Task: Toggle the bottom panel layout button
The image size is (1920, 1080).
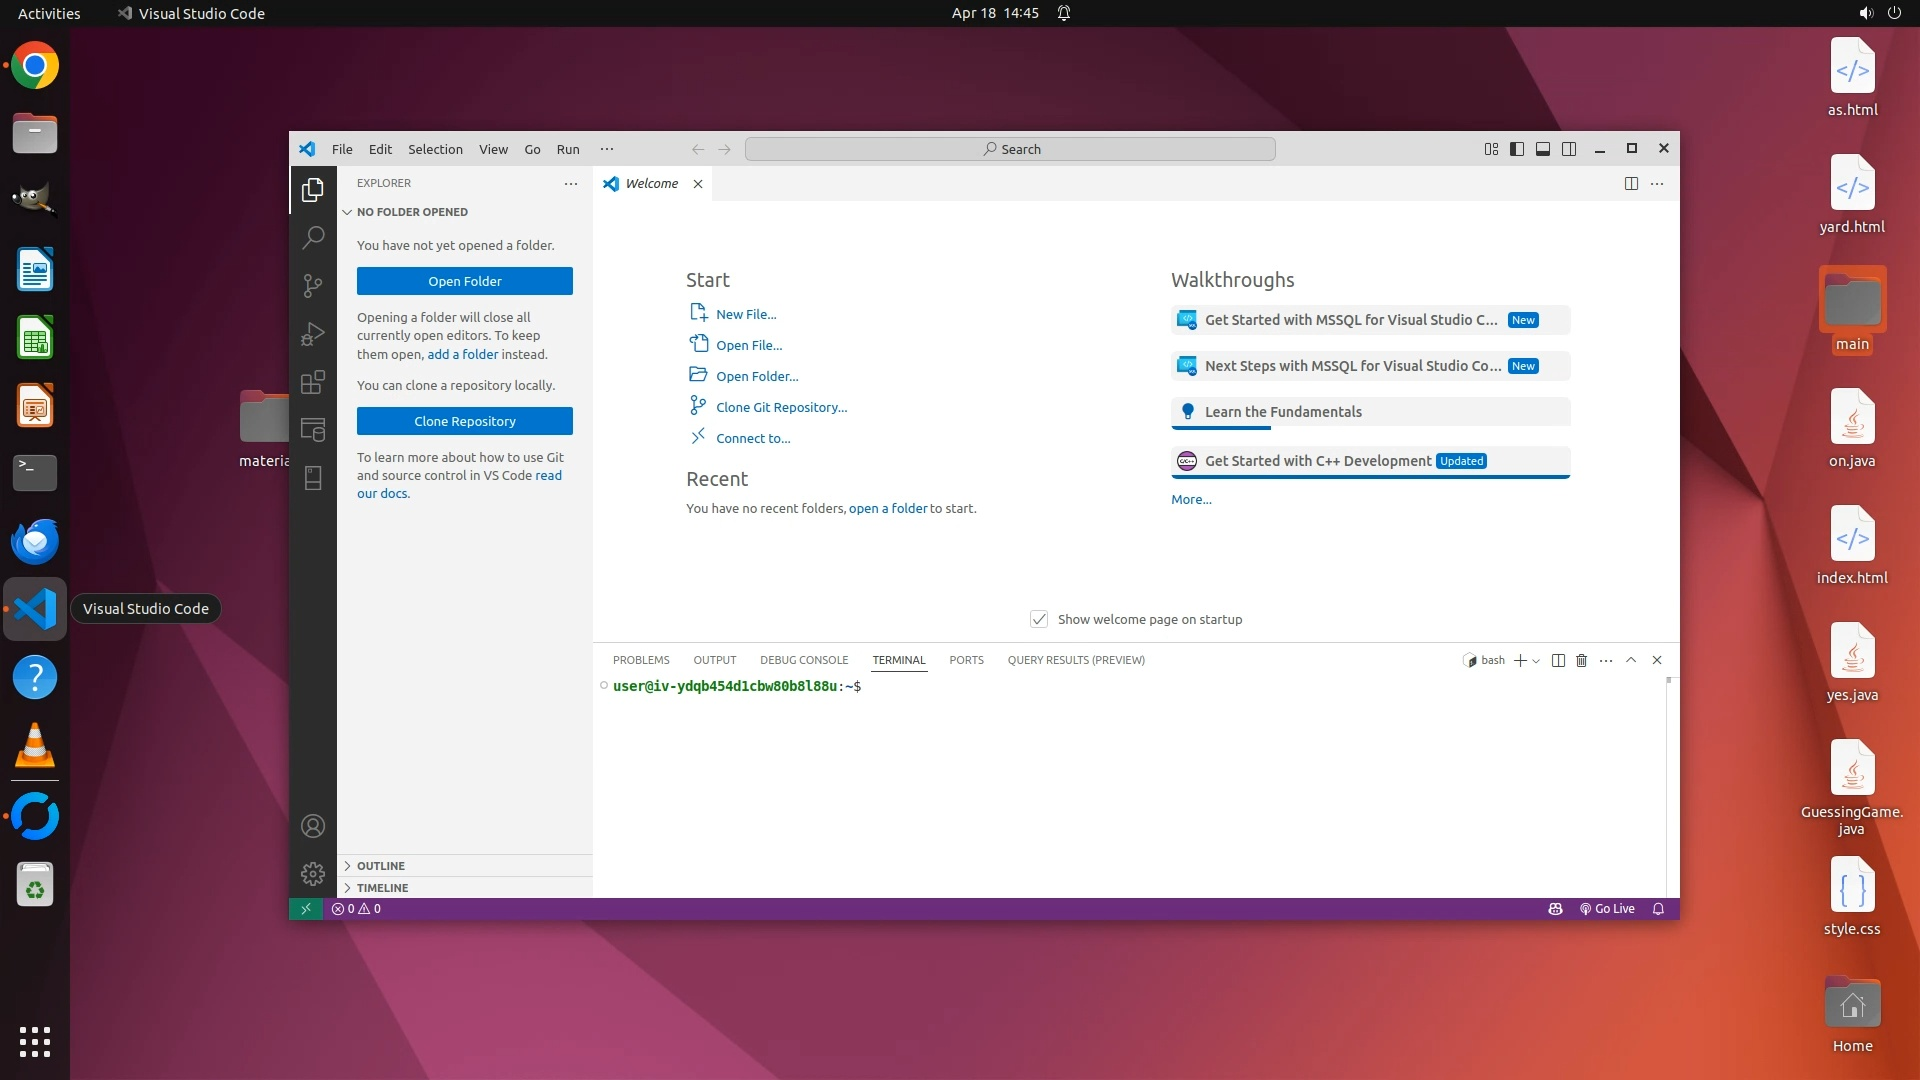Action: point(1543,149)
